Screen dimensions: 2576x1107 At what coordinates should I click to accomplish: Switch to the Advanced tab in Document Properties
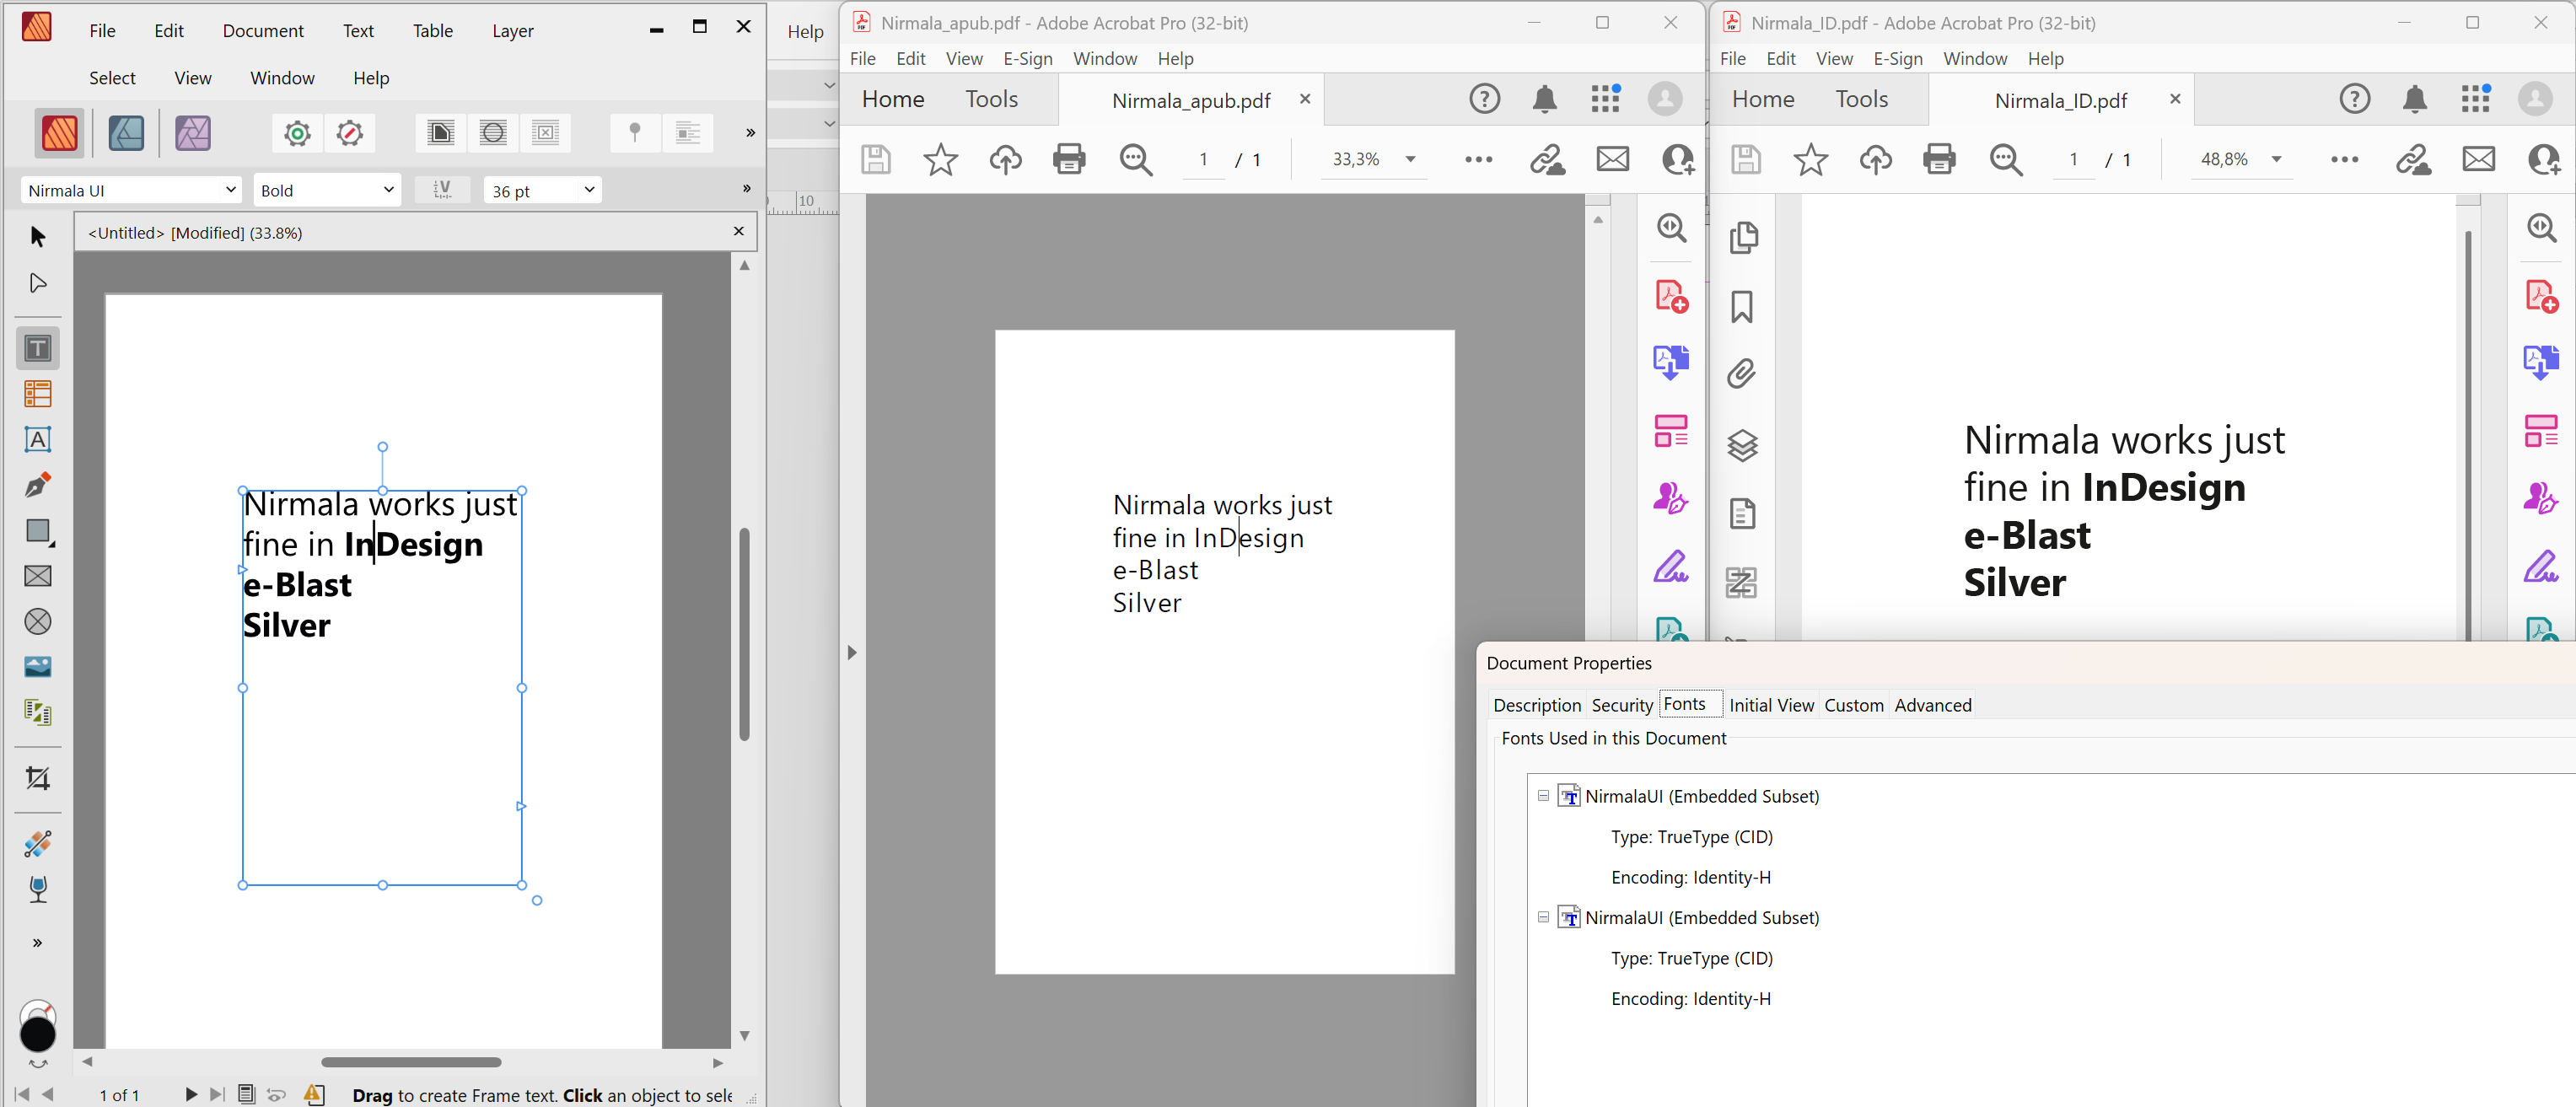(1932, 705)
